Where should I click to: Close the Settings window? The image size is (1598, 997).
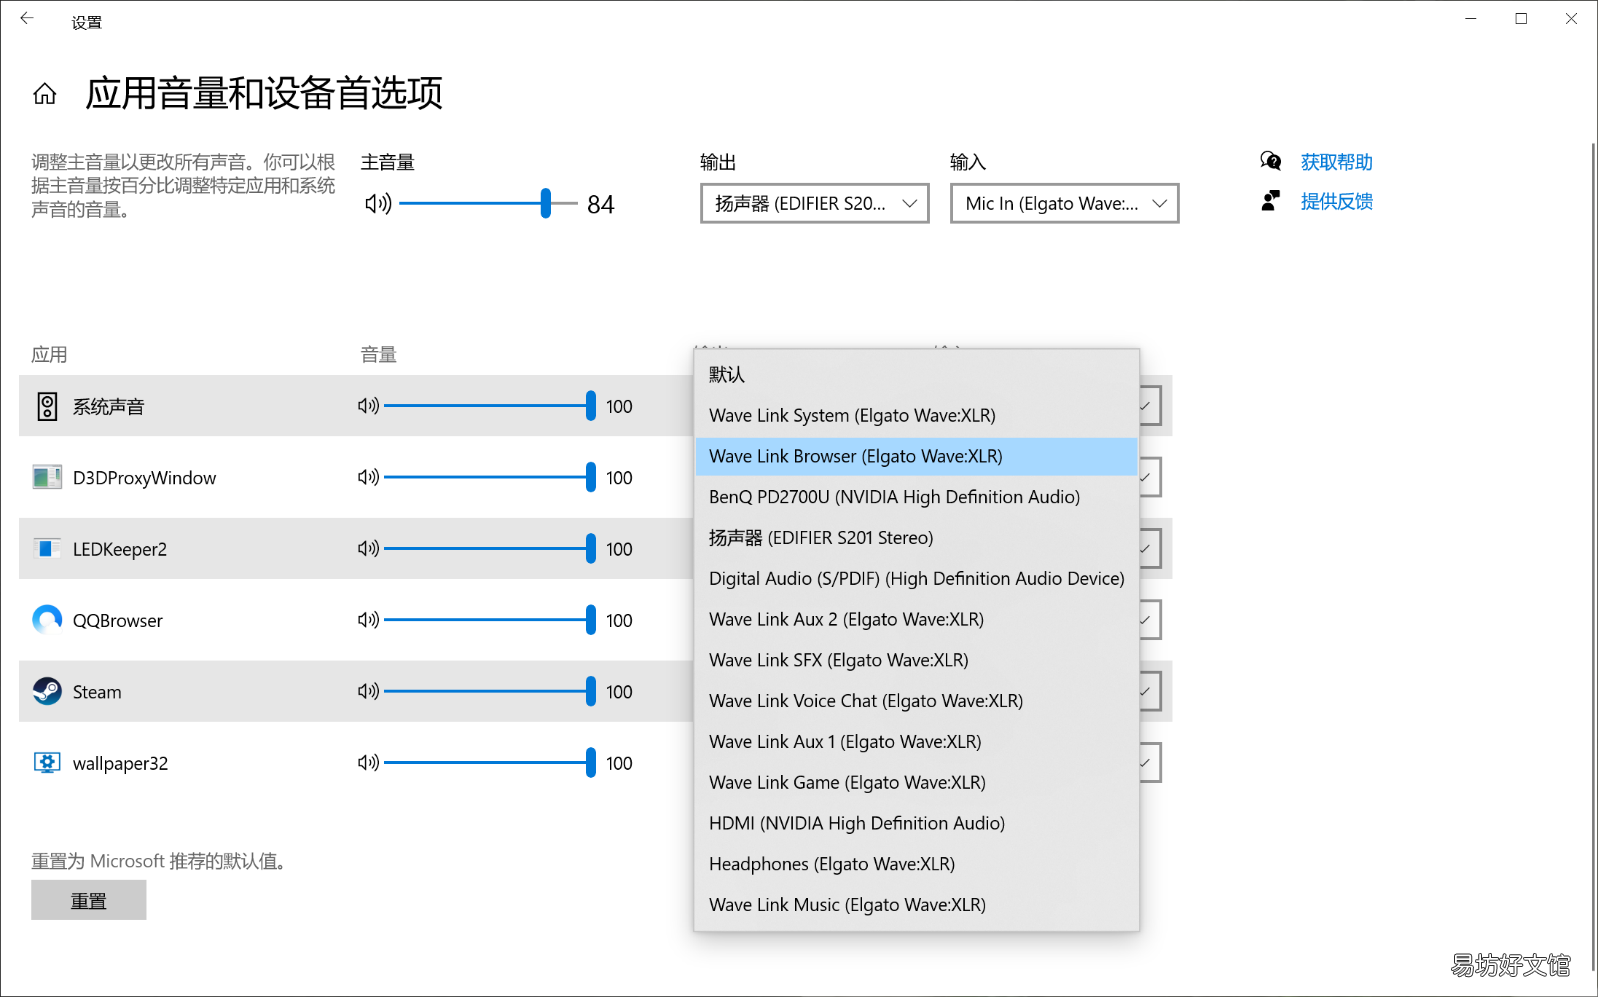[1571, 19]
